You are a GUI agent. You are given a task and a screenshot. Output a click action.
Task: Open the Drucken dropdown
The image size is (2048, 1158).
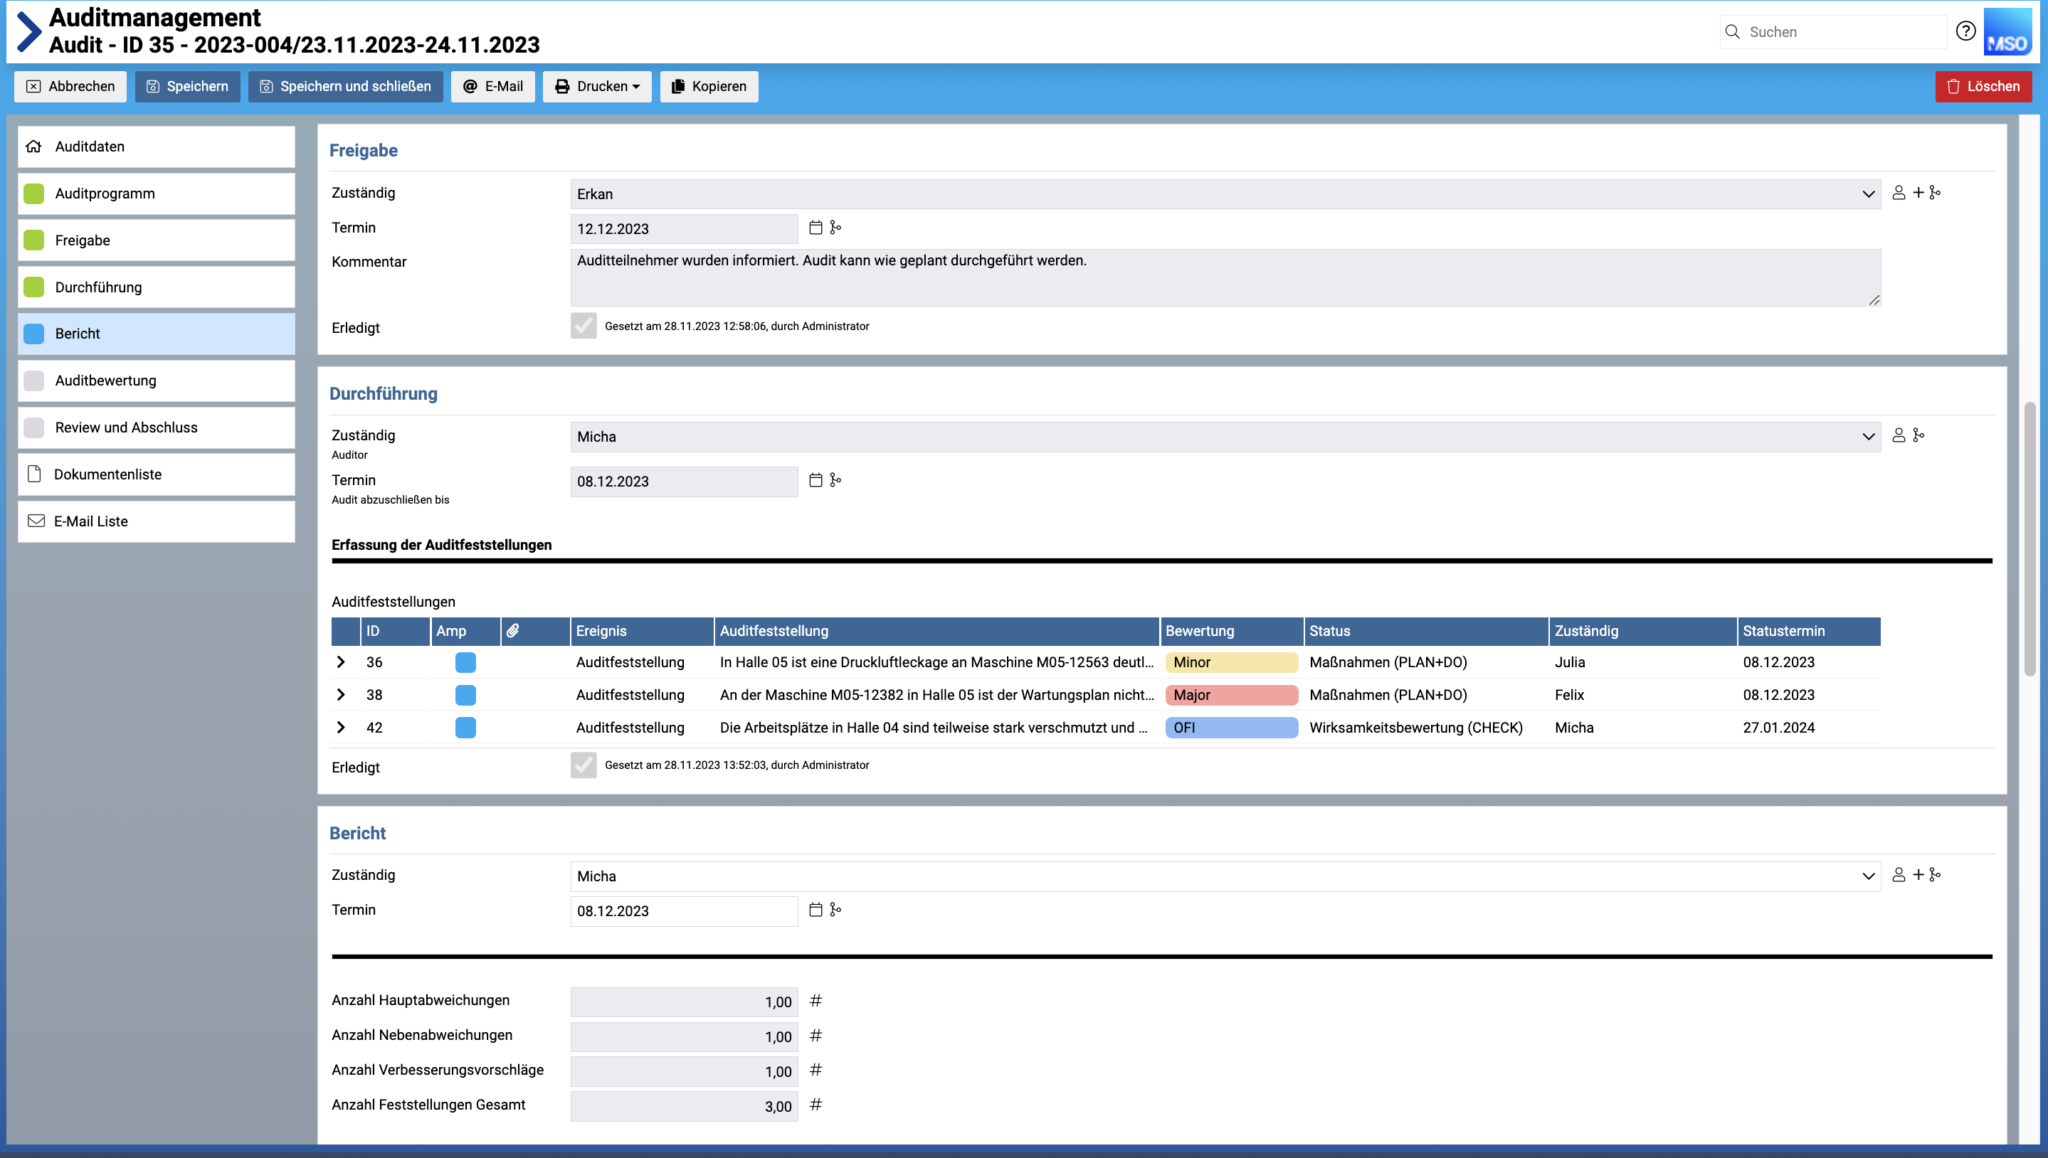tap(597, 86)
